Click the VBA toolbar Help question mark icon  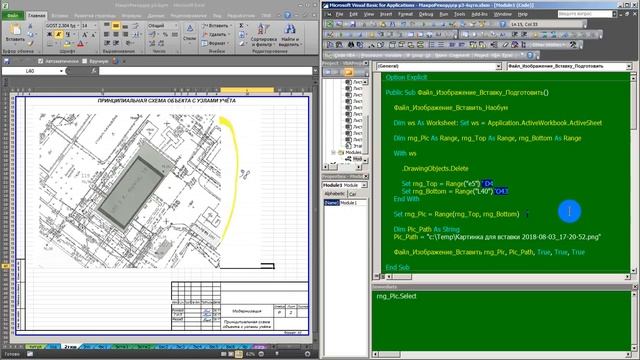click(x=503, y=24)
